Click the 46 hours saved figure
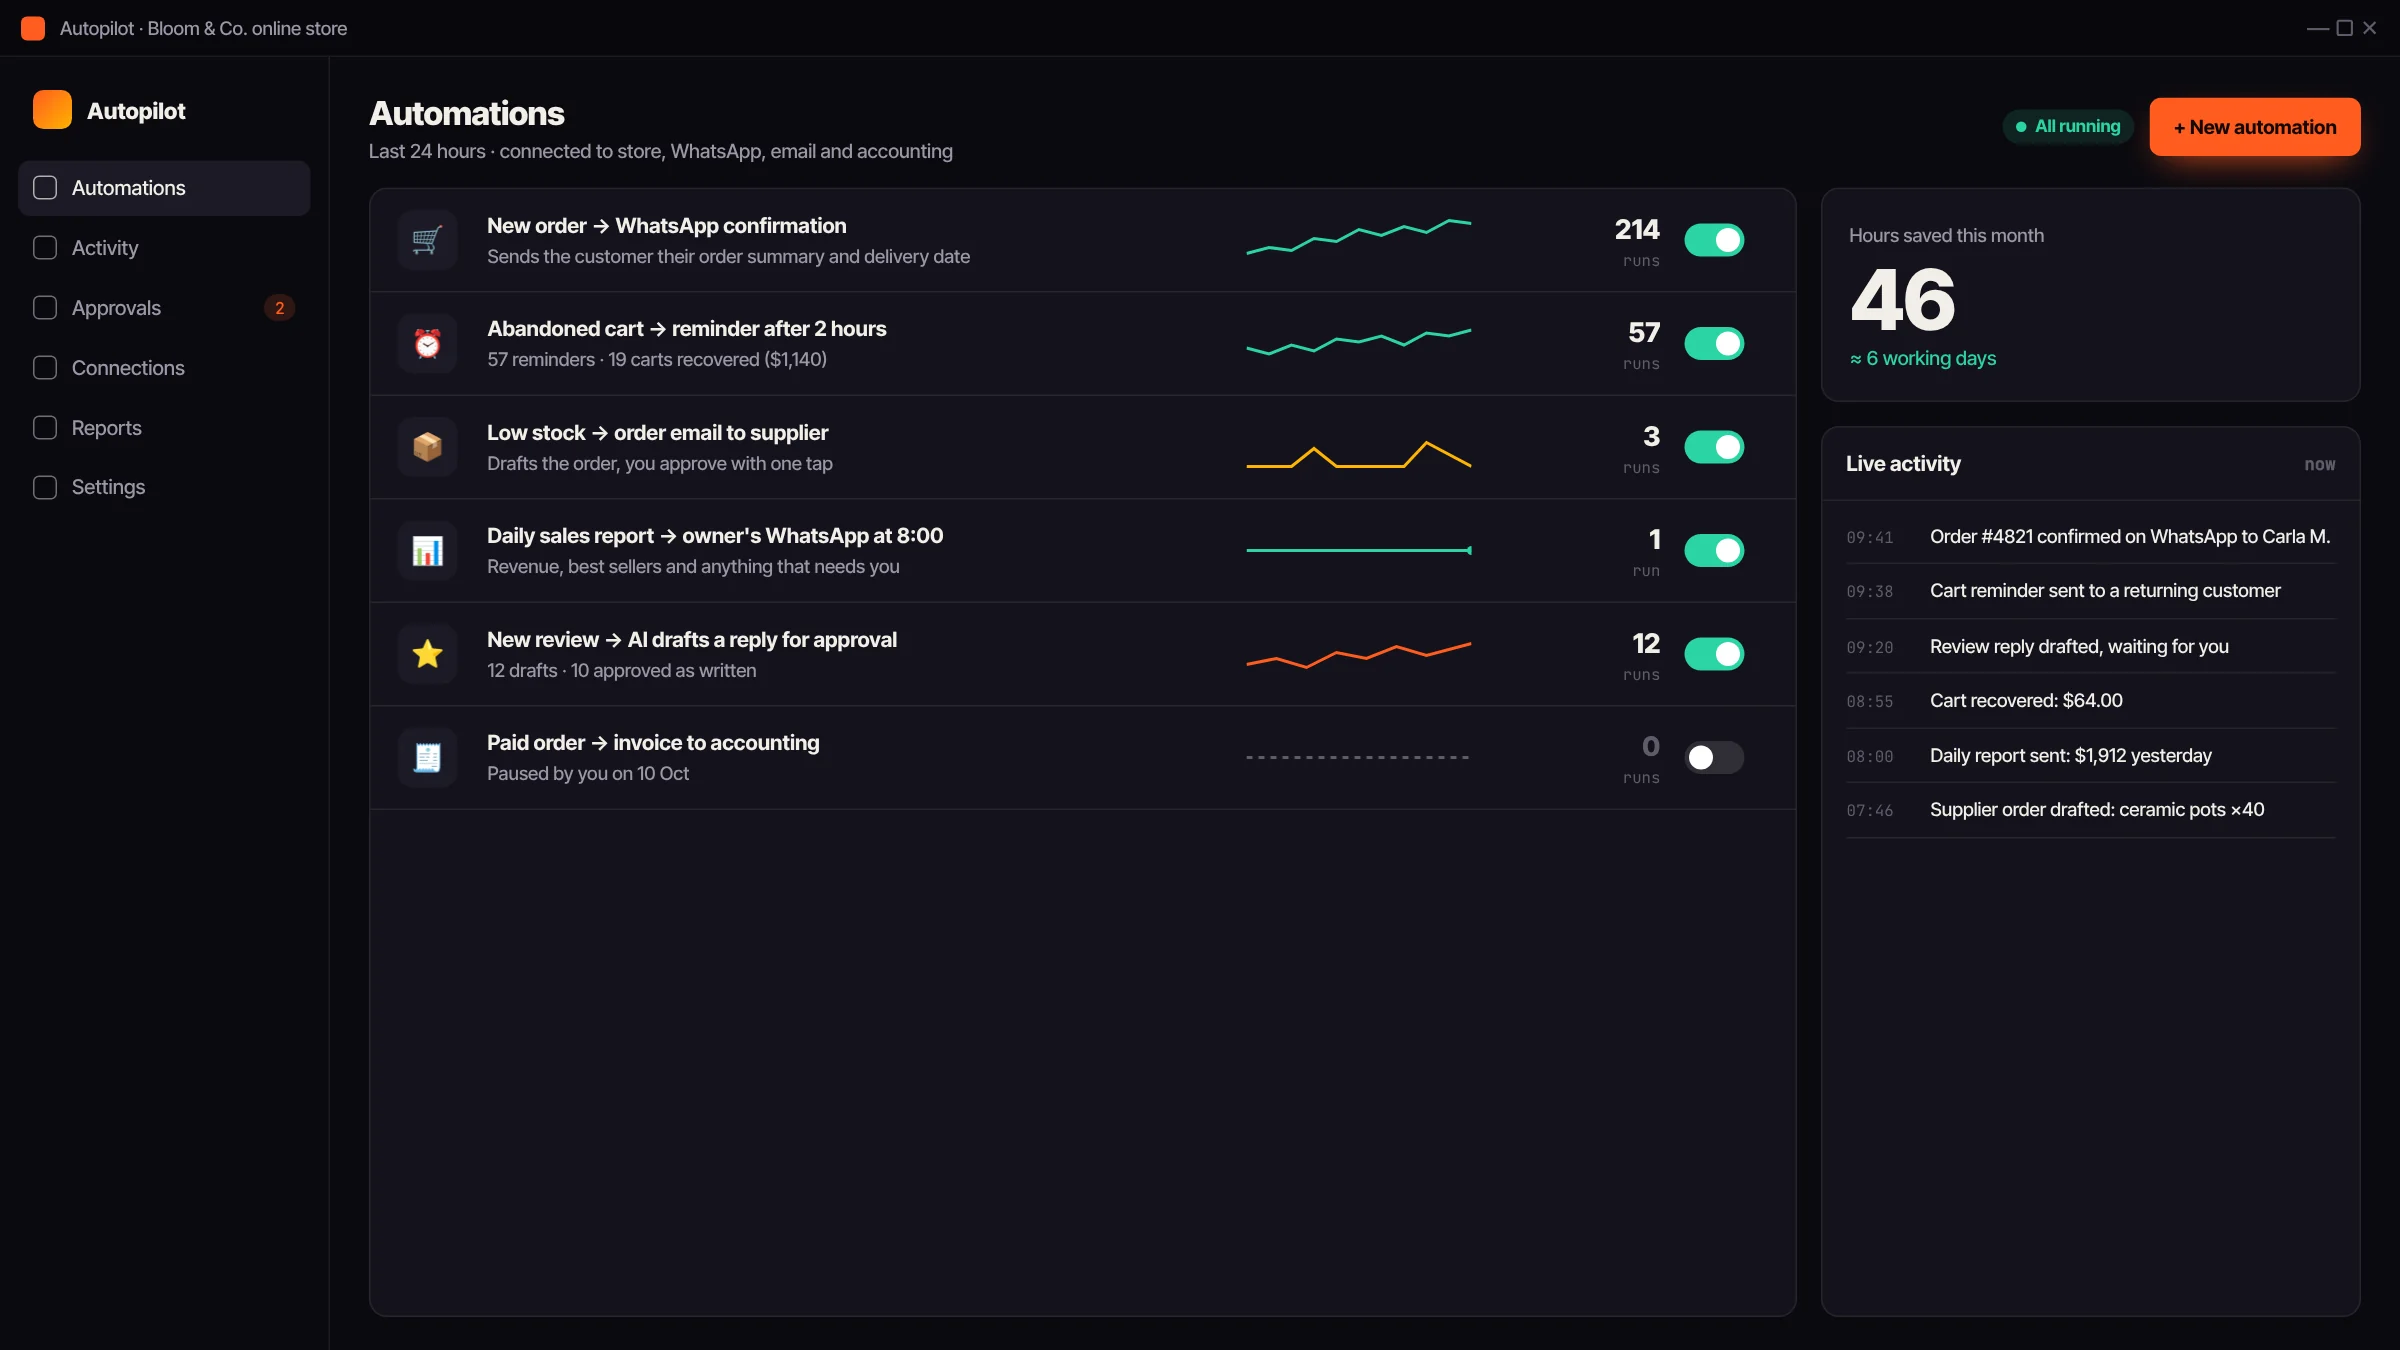This screenshot has width=2400, height=1350. point(1903,299)
